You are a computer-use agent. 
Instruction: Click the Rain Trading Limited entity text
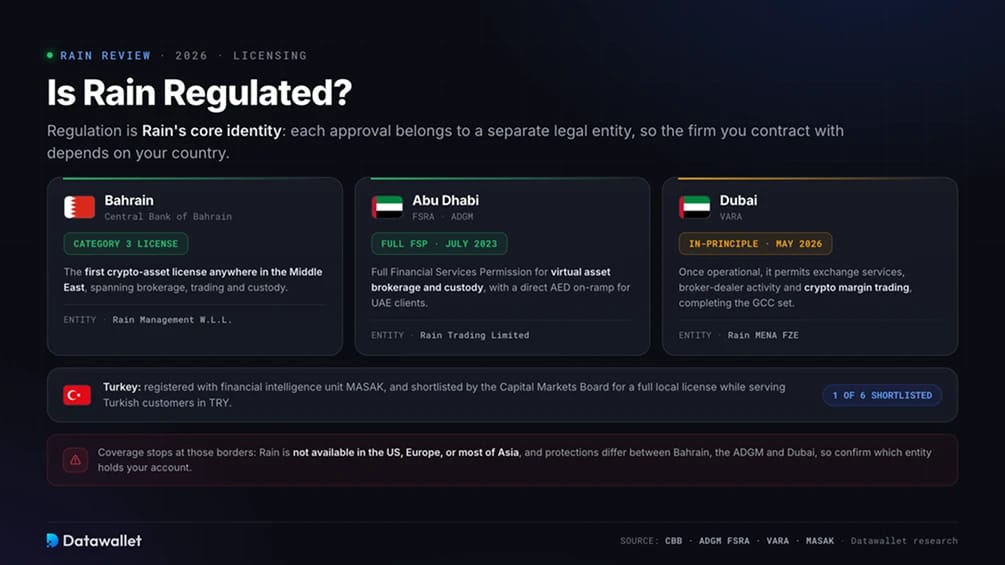(x=474, y=335)
